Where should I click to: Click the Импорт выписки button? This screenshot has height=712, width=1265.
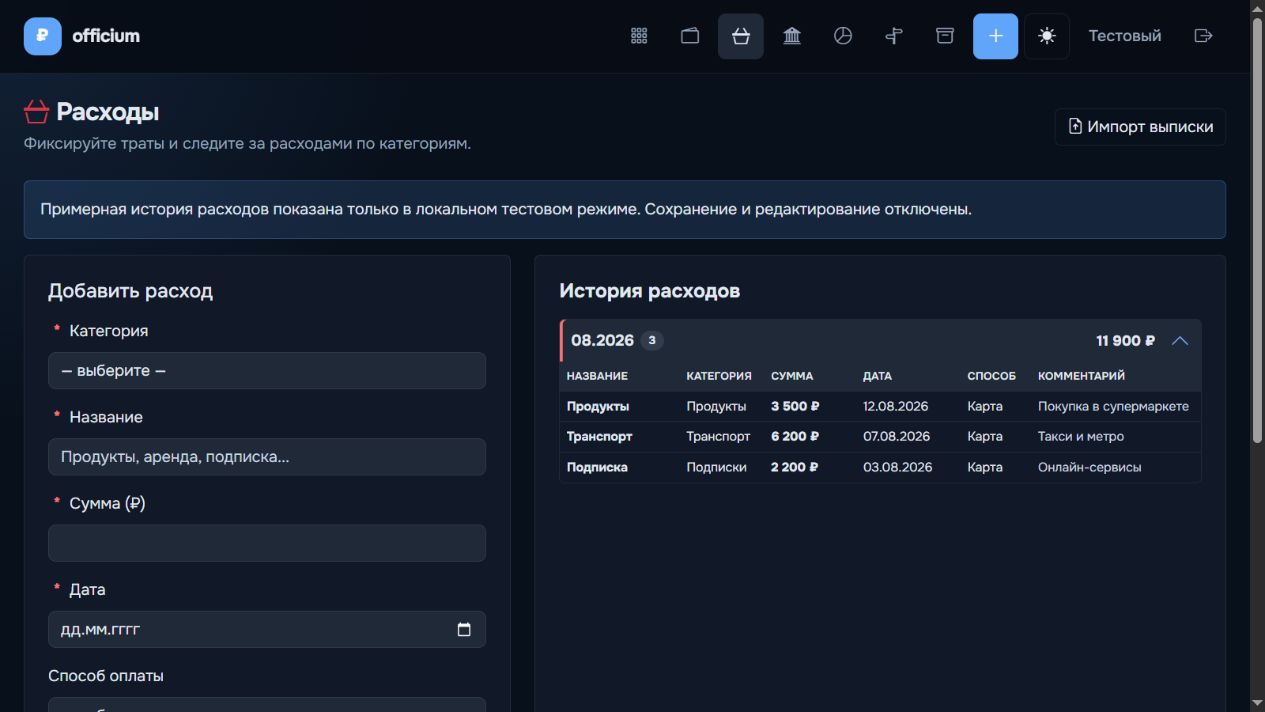1140,127
